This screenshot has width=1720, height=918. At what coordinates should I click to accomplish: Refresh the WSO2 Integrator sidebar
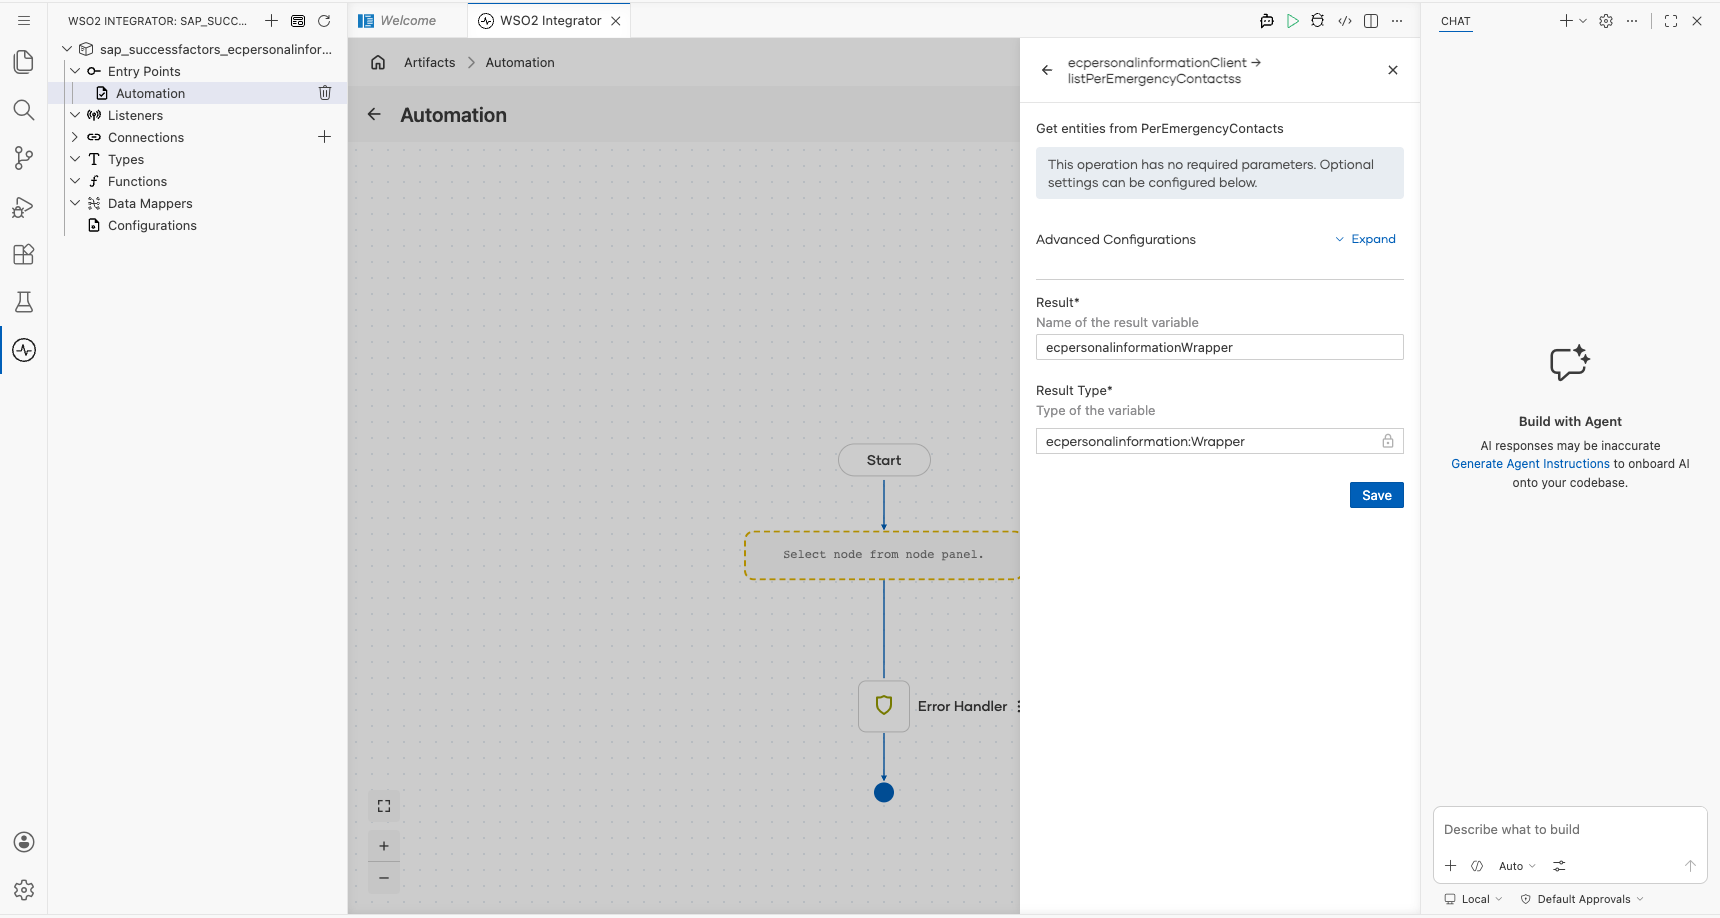324,21
